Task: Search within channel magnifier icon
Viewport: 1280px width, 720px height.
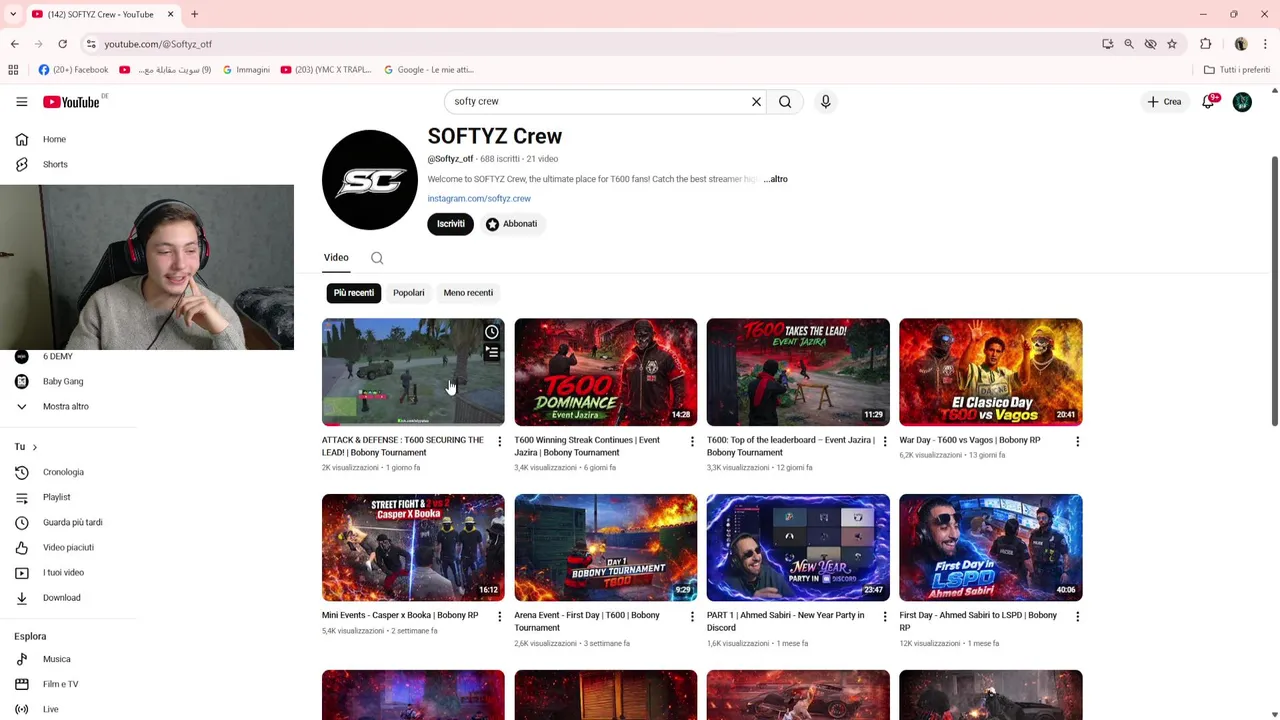Action: [x=377, y=258]
